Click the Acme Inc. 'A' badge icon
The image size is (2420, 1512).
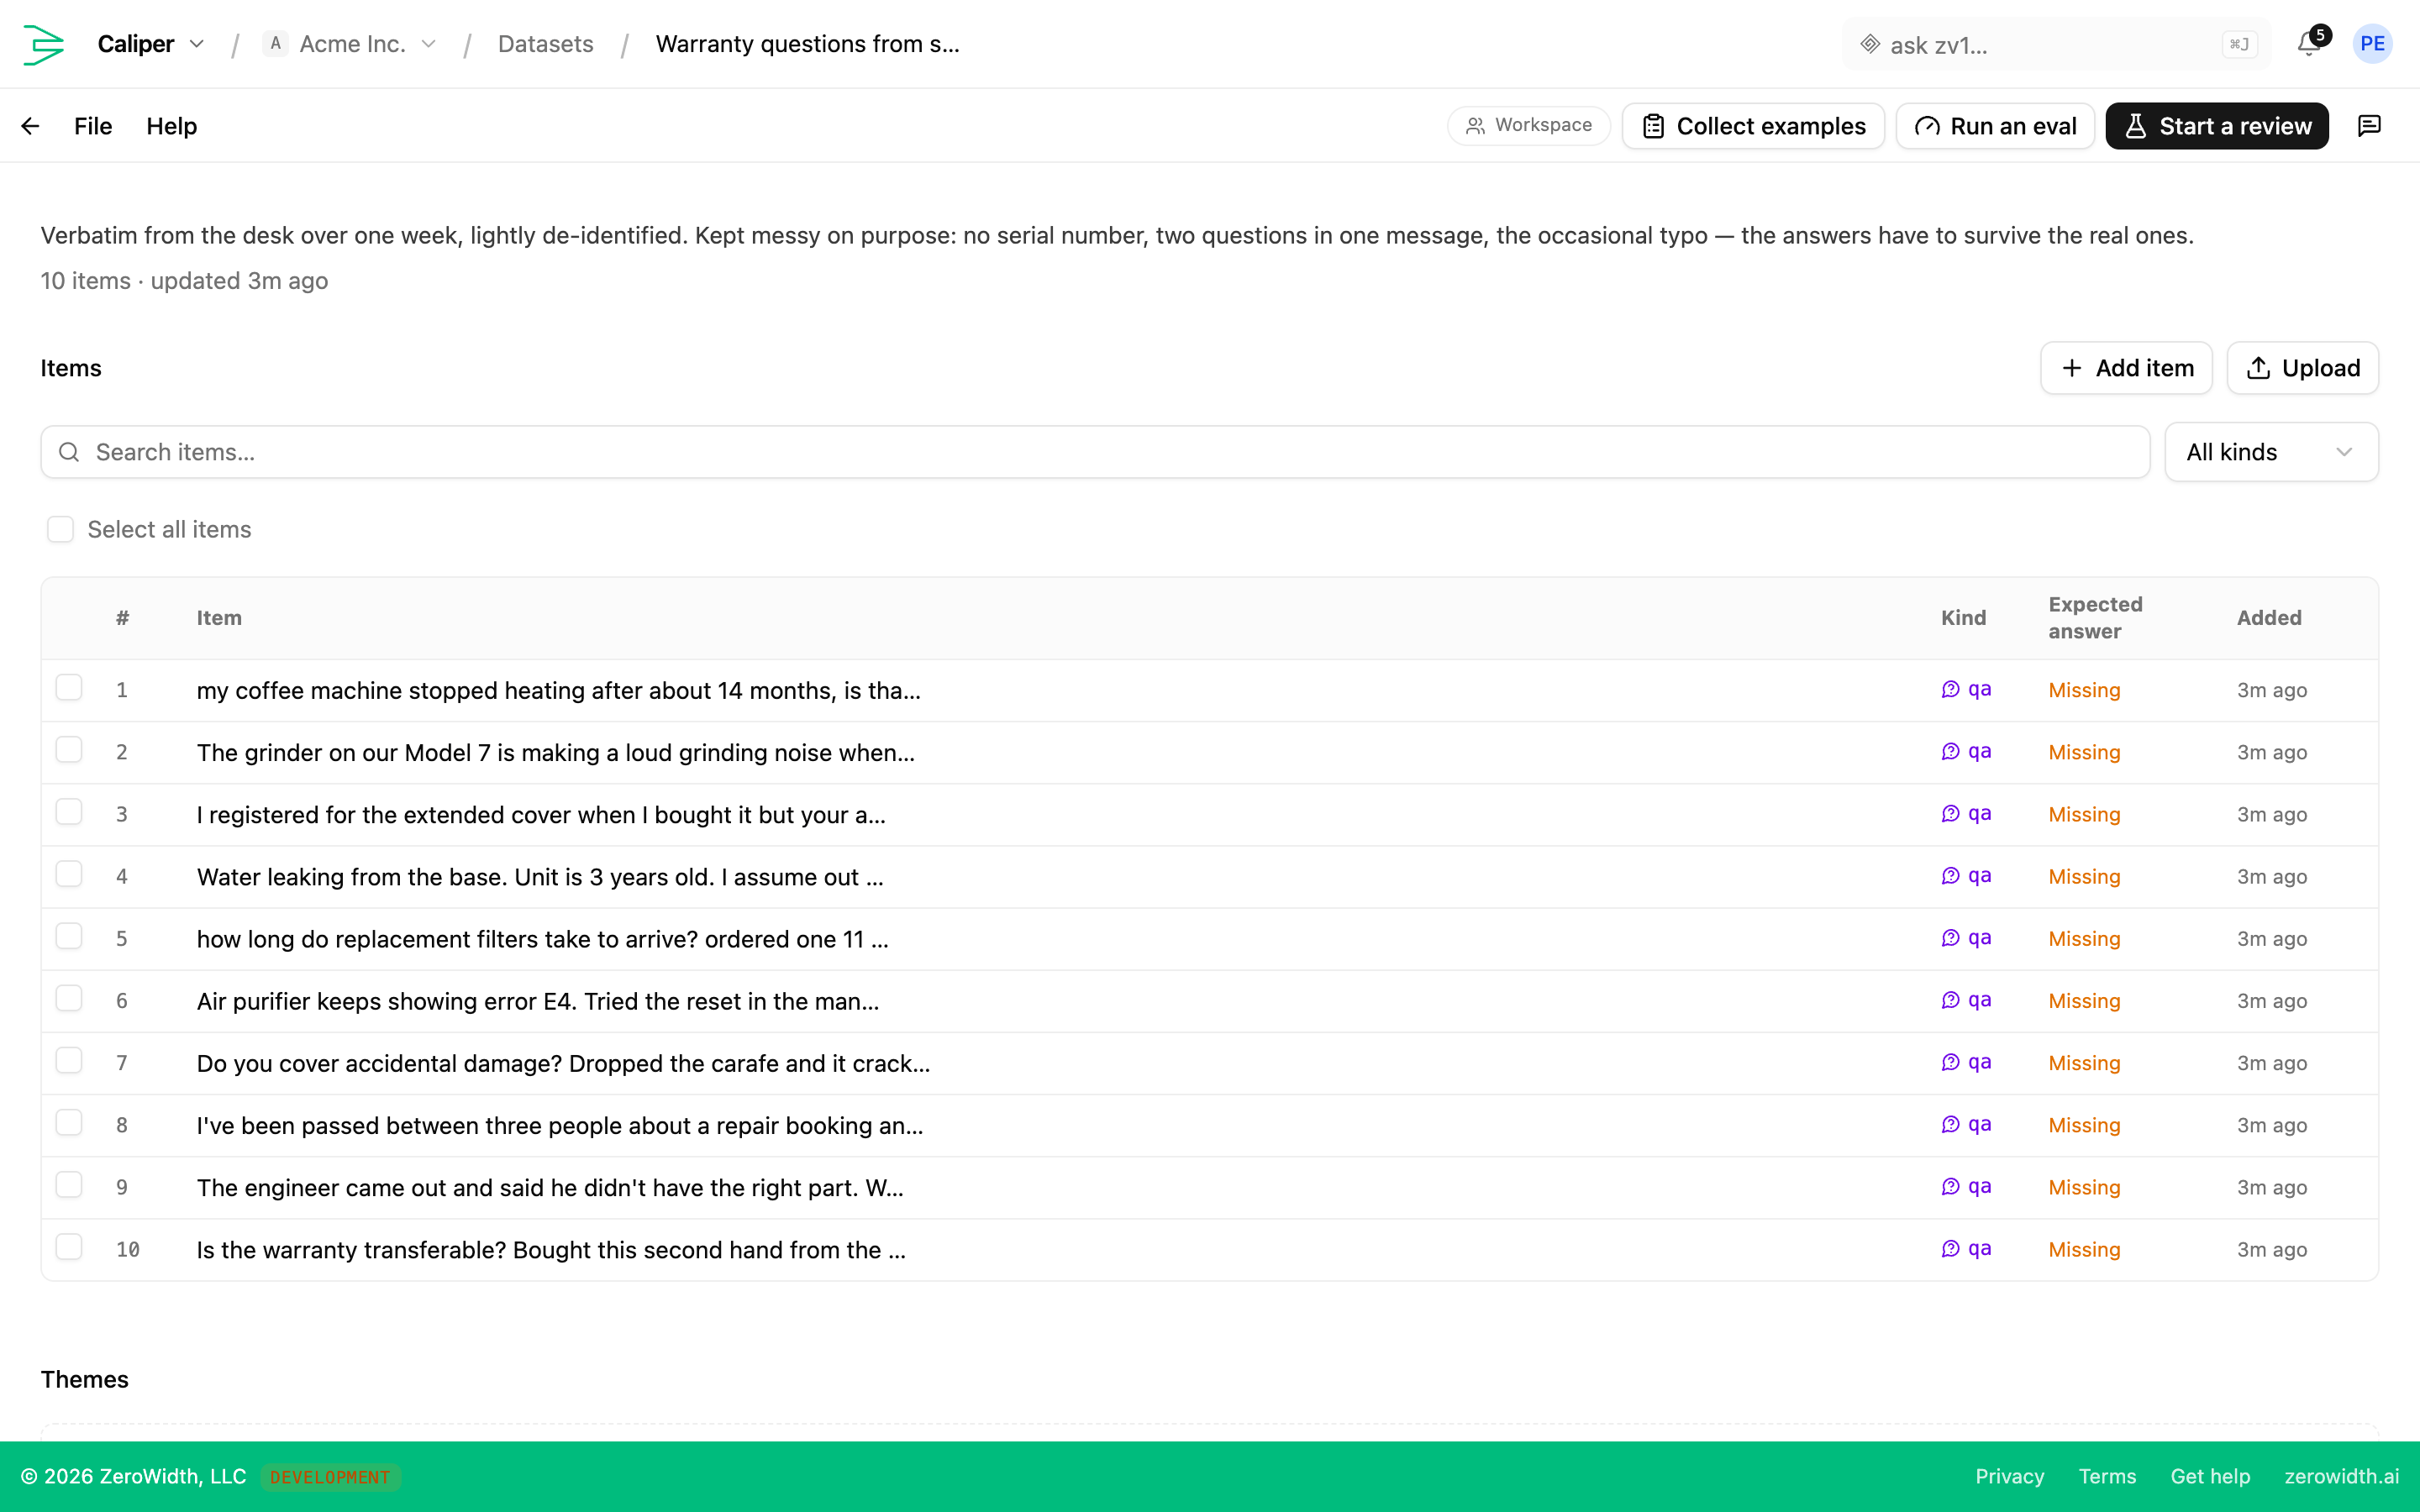pos(275,44)
